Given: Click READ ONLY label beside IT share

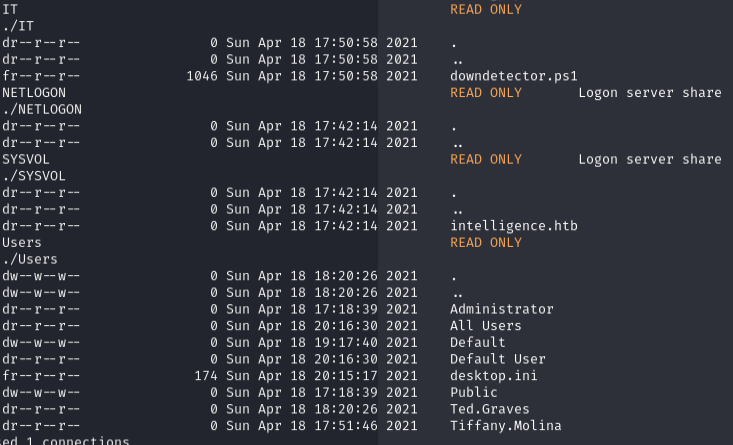Looking at the screenshot, I should (486, 9).
